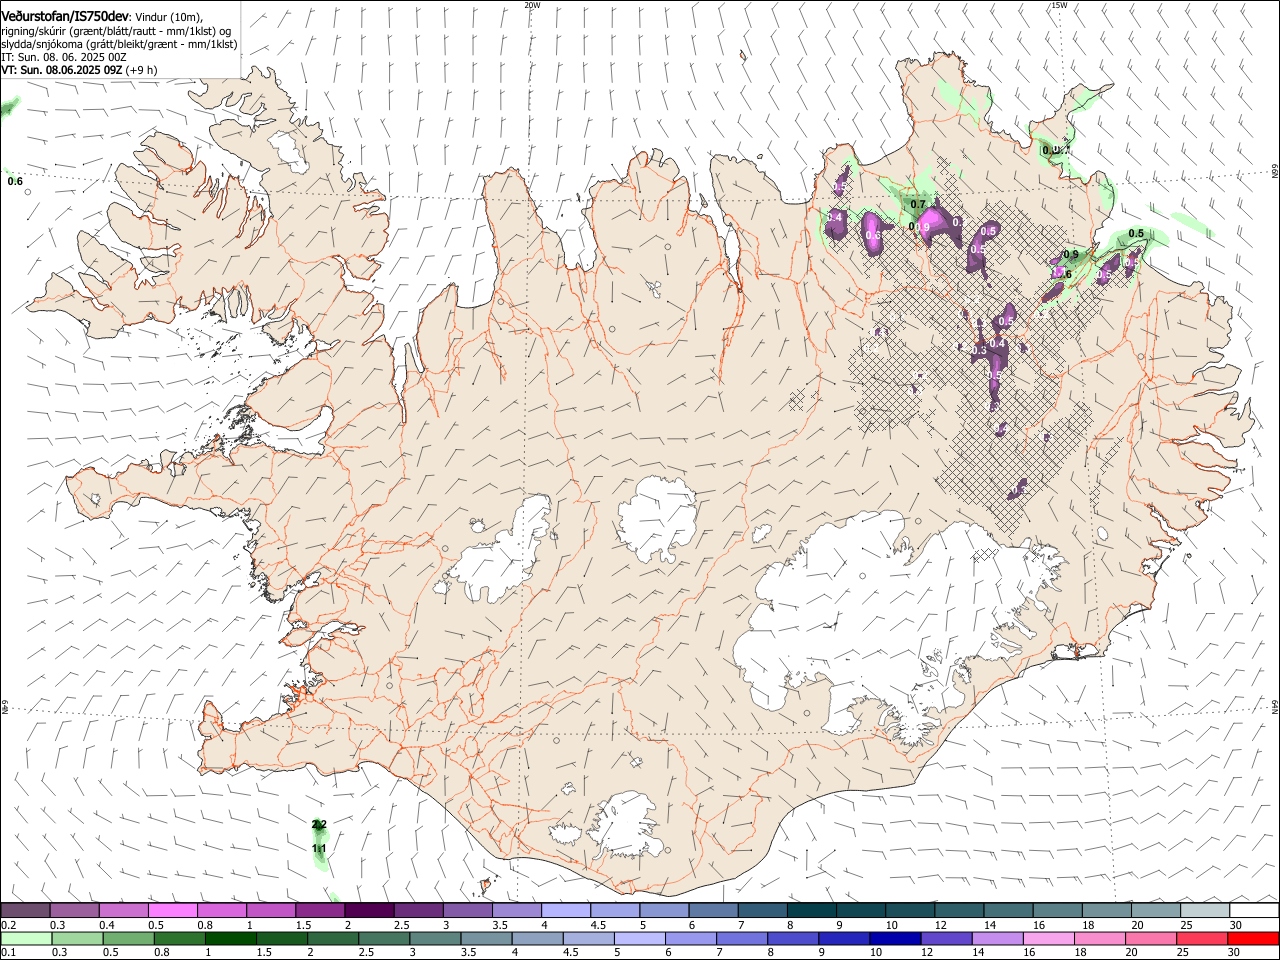
Task: Click the Veðurstofan/IS750dev title text
Action: (x=65, y=16)
